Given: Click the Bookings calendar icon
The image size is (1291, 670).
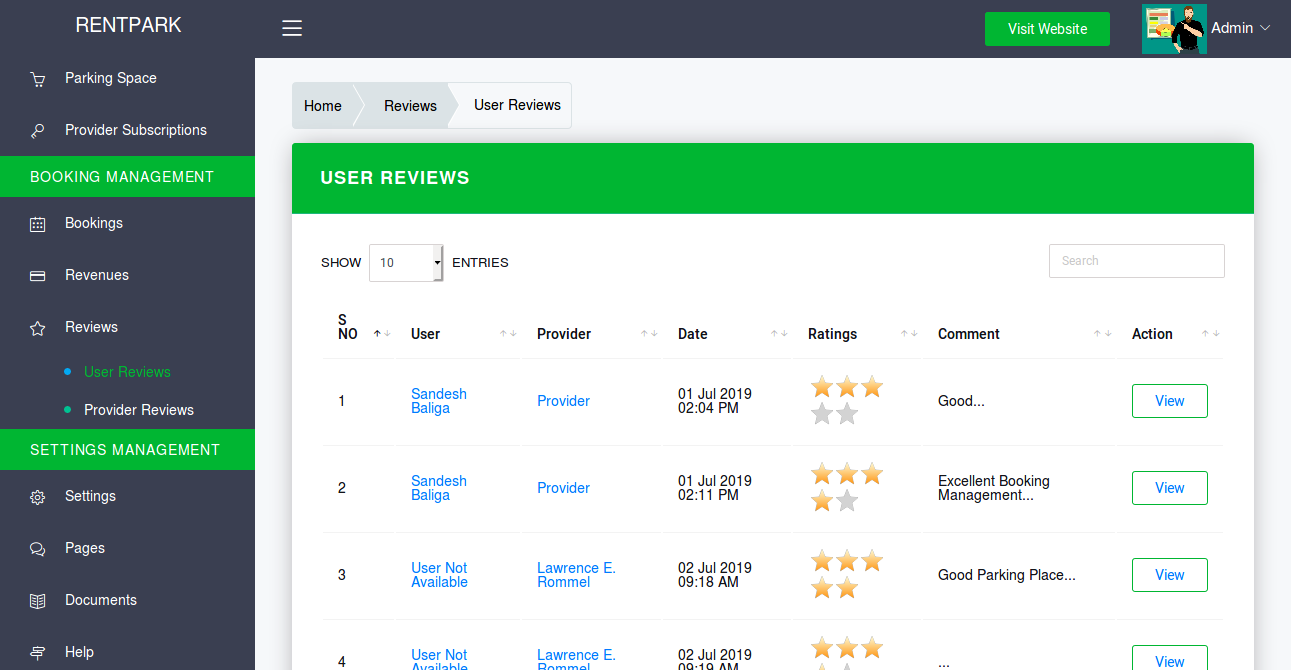Looking at the screenshot, I should coord(38,224).
